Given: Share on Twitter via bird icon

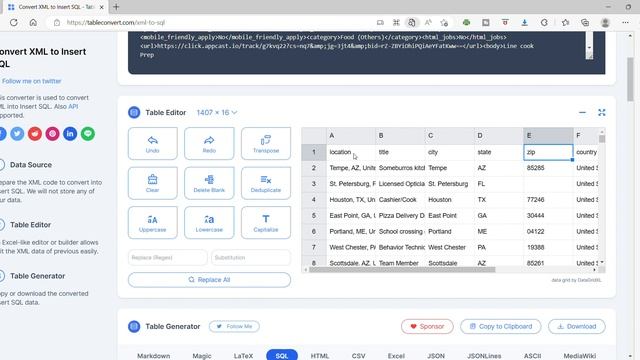Looking at the screenshot, I should click(17, 133).
